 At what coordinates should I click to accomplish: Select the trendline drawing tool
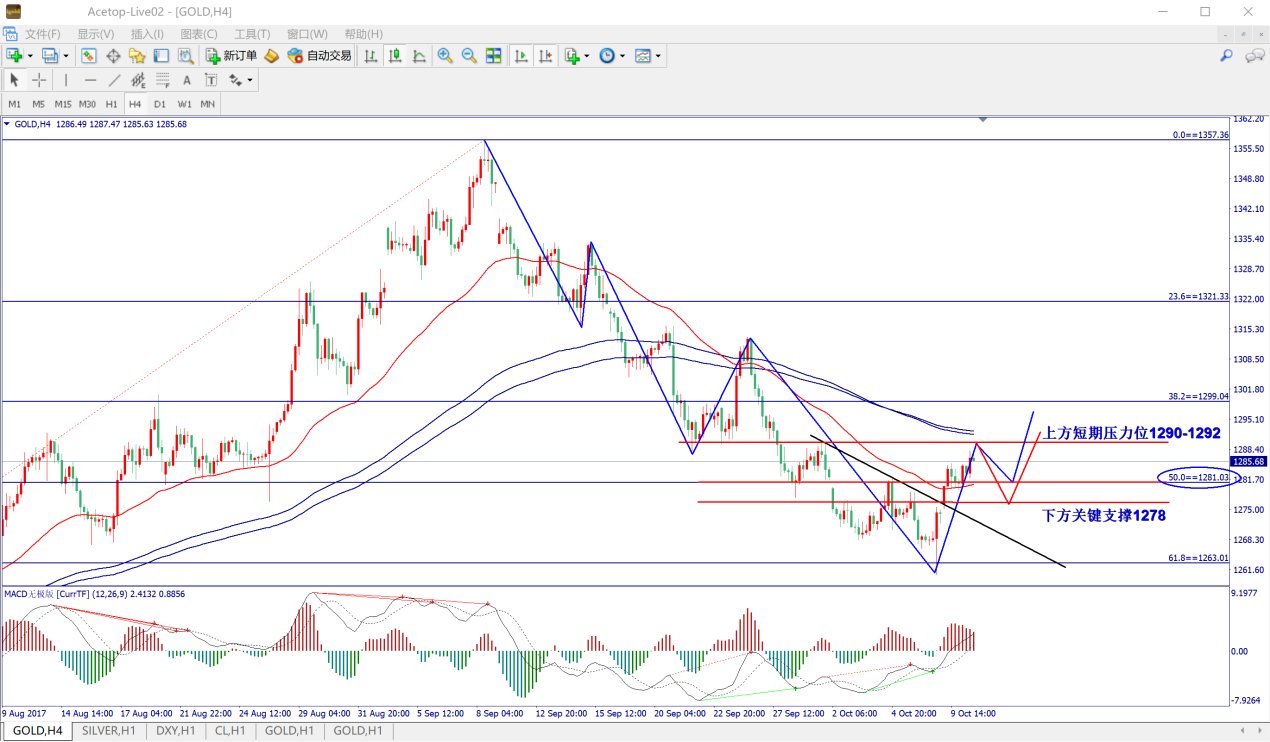pyautogui.click(x=114, y=80)
